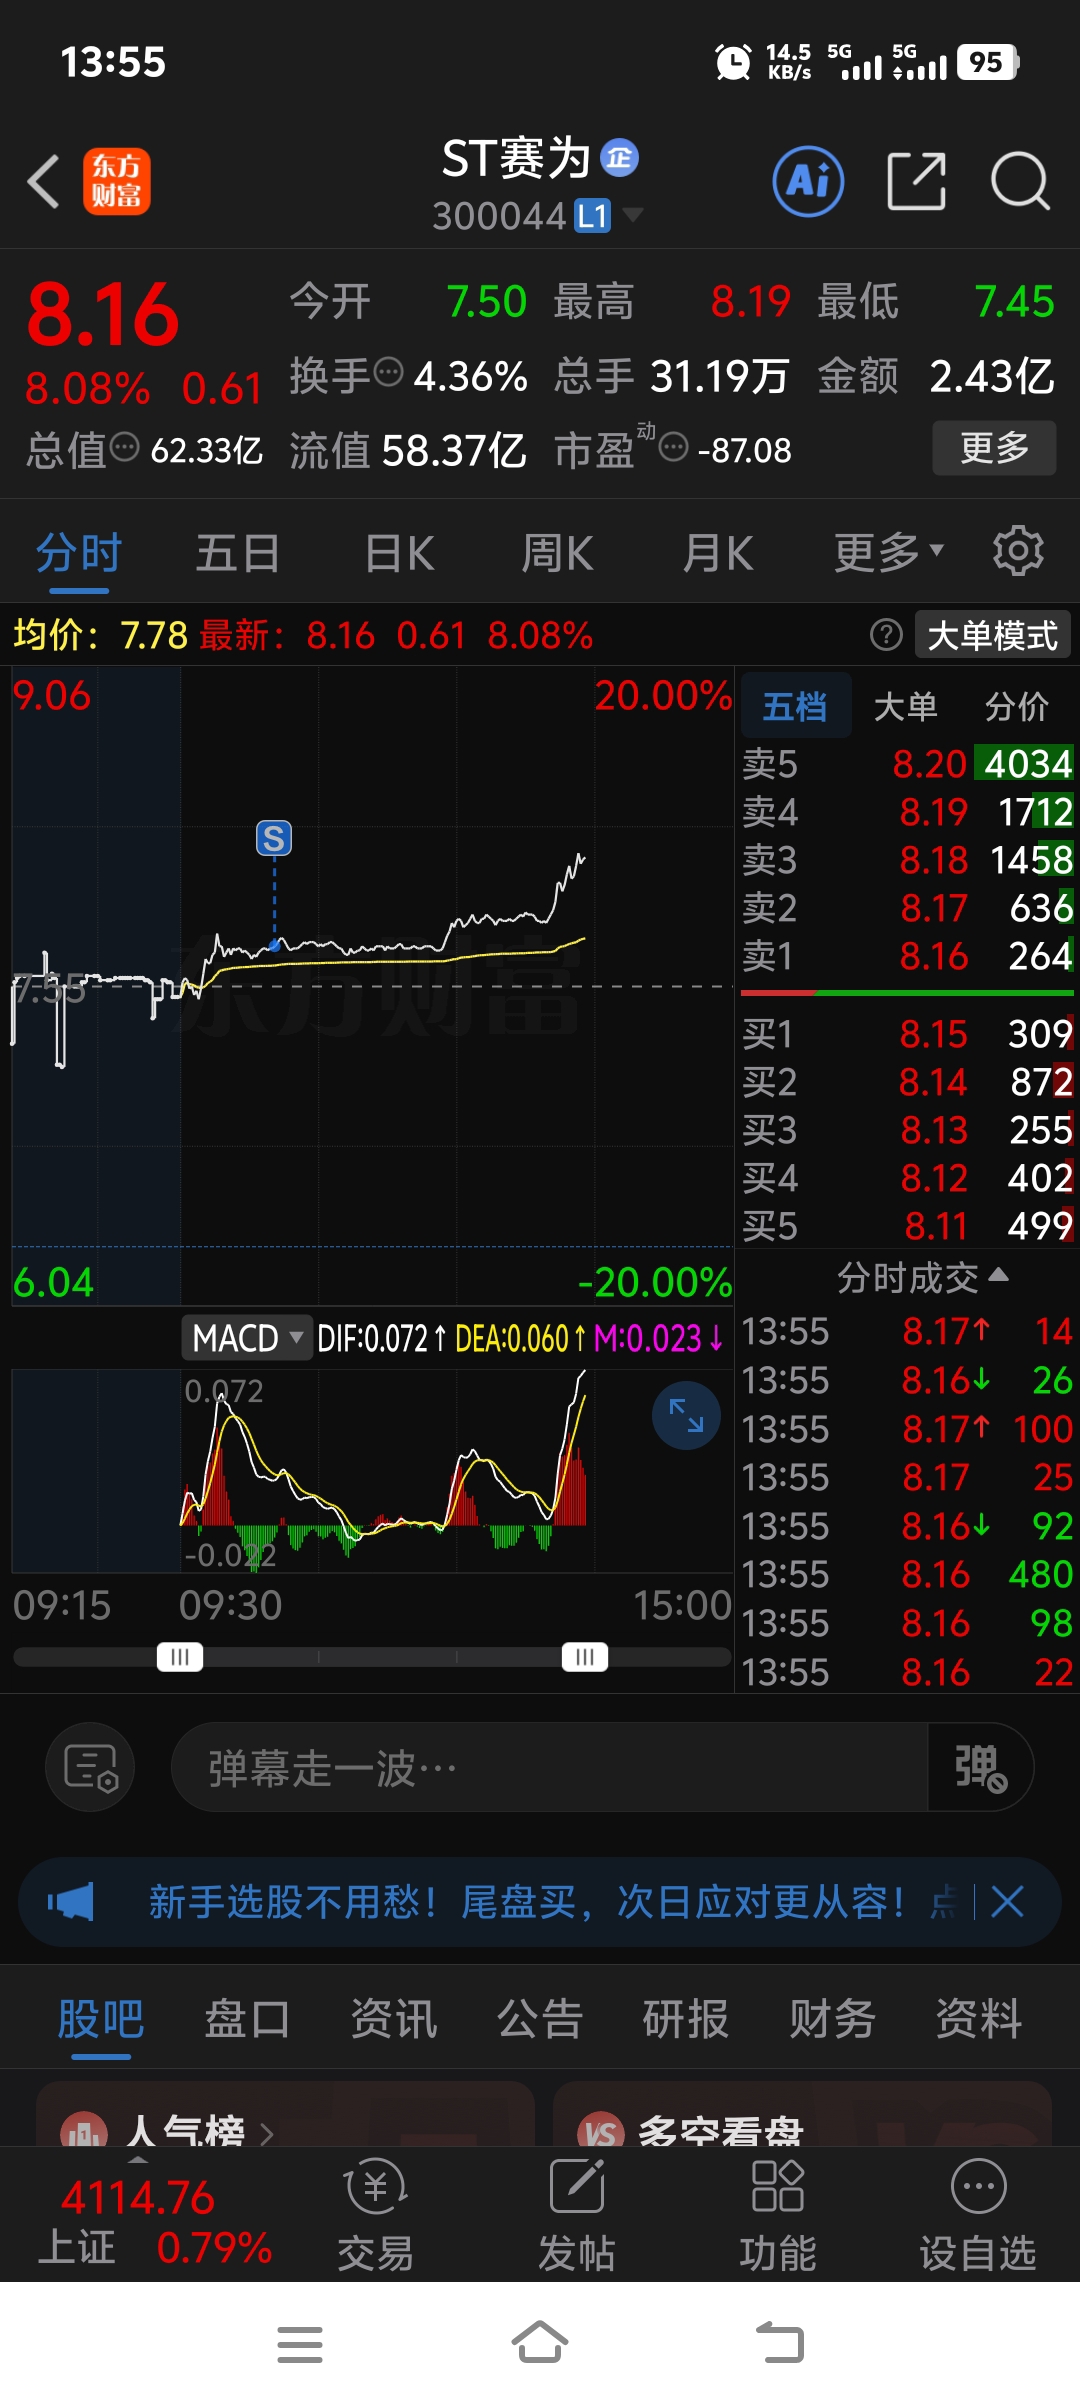The height and width of the screenshot is (2408, 1080).
Task: Tap right timeline range handle
Action: (x=585, y=1657)
